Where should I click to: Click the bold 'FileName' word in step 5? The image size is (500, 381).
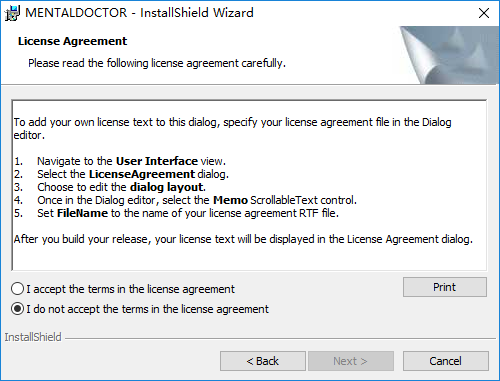(82, 213)
